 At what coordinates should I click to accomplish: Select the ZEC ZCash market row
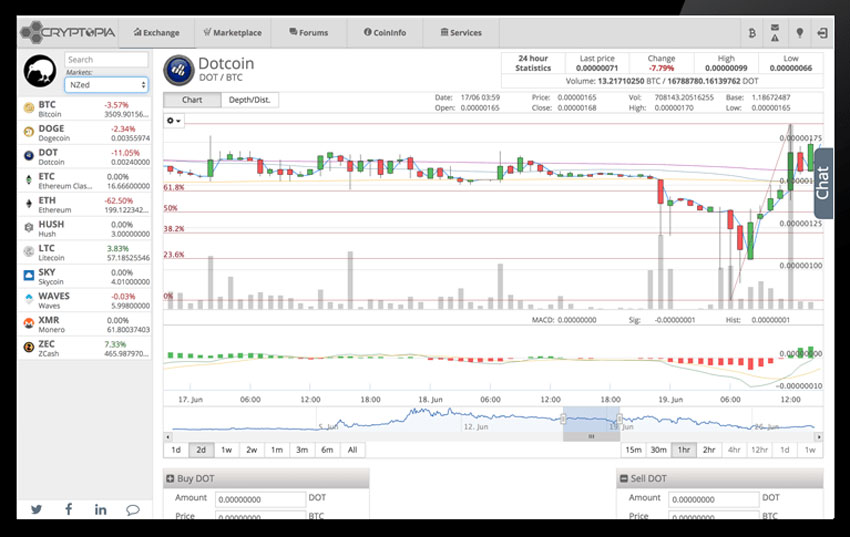[85, 348]
